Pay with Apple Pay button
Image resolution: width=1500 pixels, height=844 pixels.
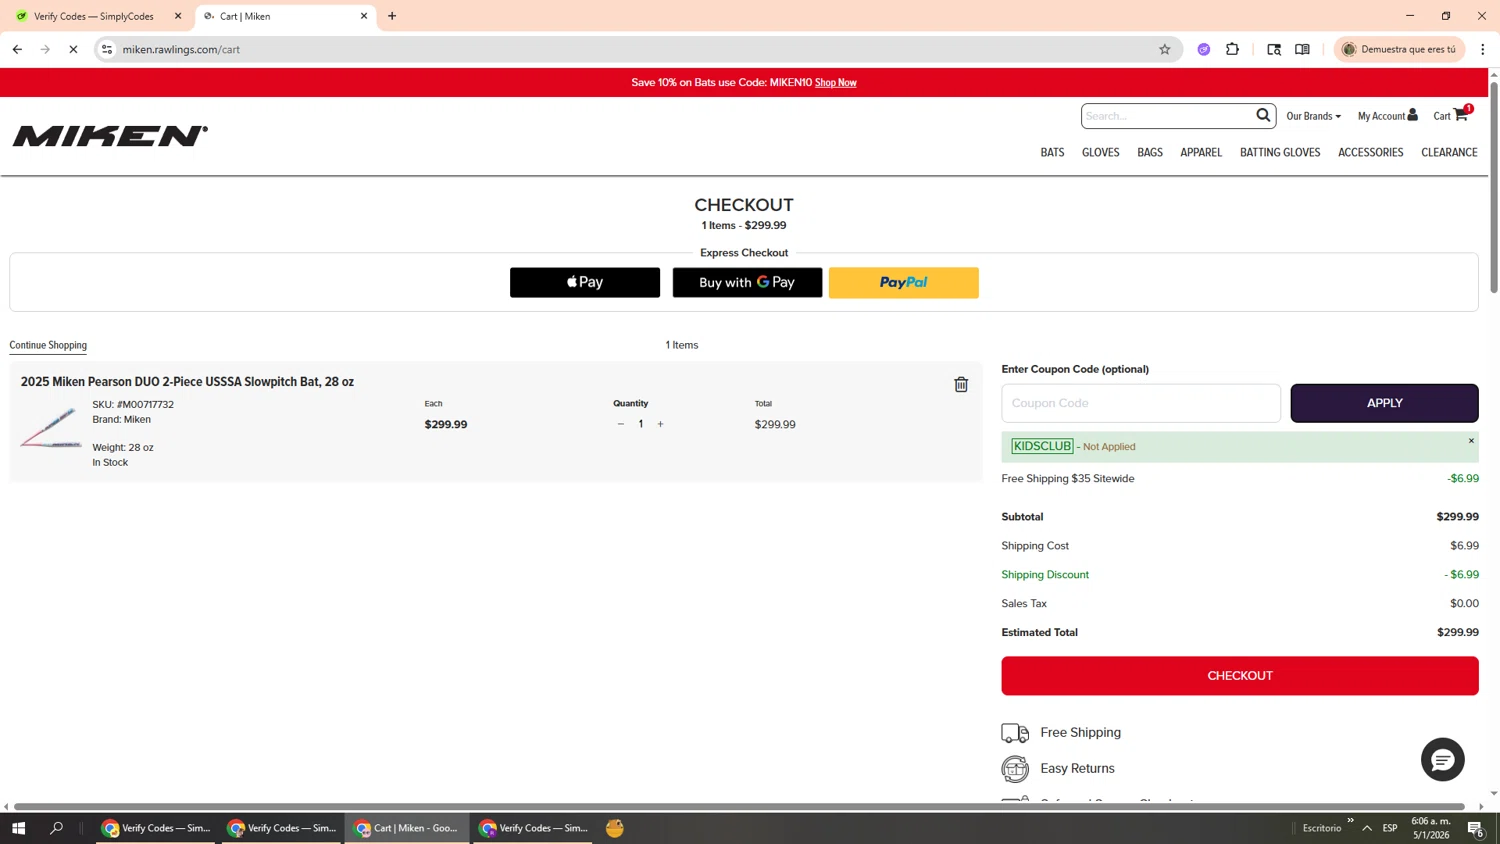(585, 282)
